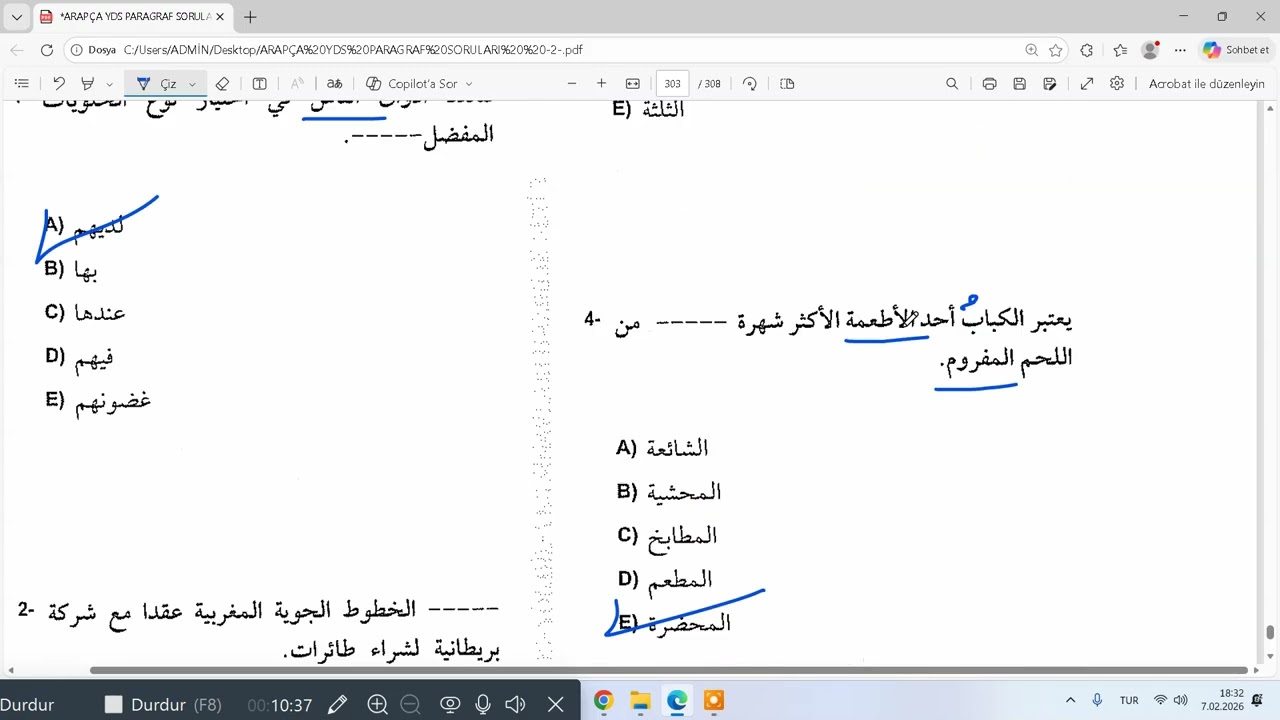Click the address bar file path

click(x=353, y=50)
